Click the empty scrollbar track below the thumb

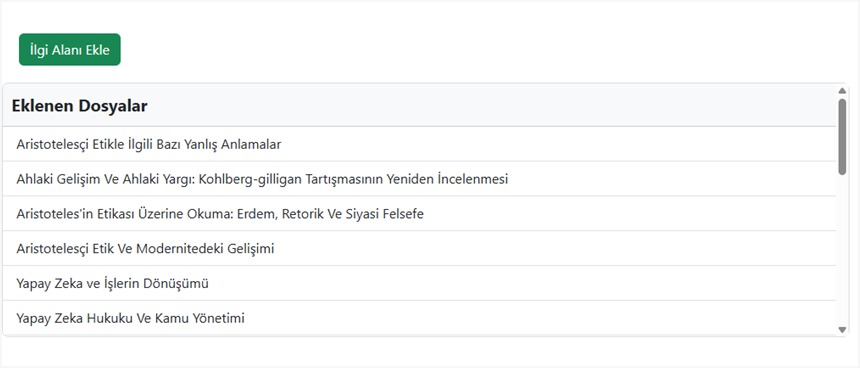coord(842,250)
